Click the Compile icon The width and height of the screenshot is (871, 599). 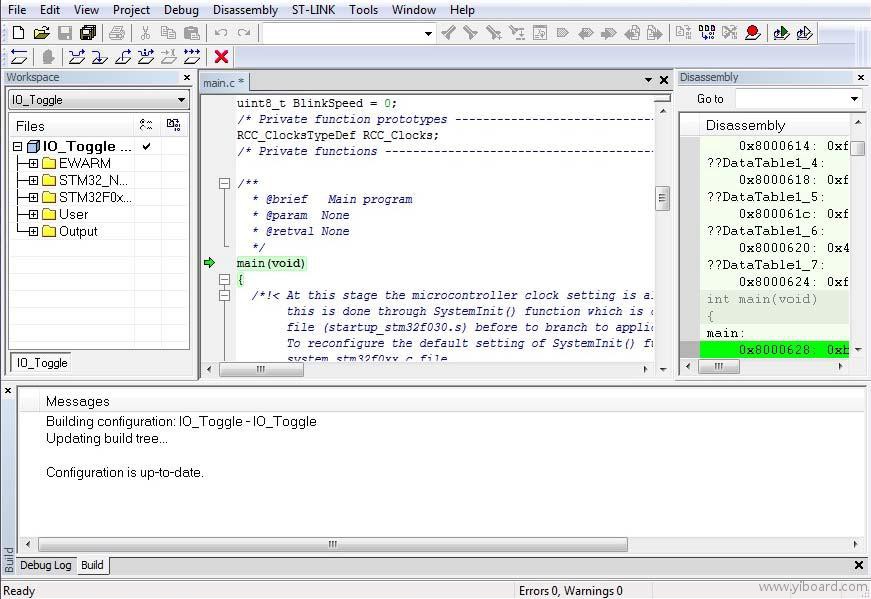coord(683,33)
